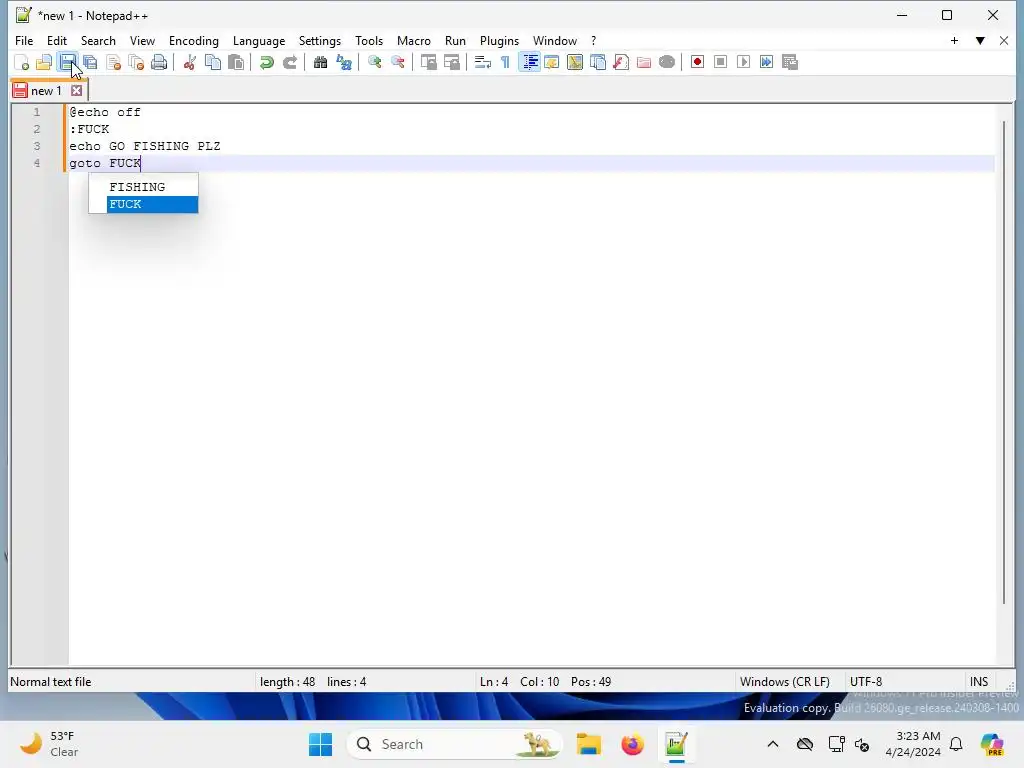Open the Tools menu
The width and height of the screenshot is (1024, 768).
coord(369,40)
